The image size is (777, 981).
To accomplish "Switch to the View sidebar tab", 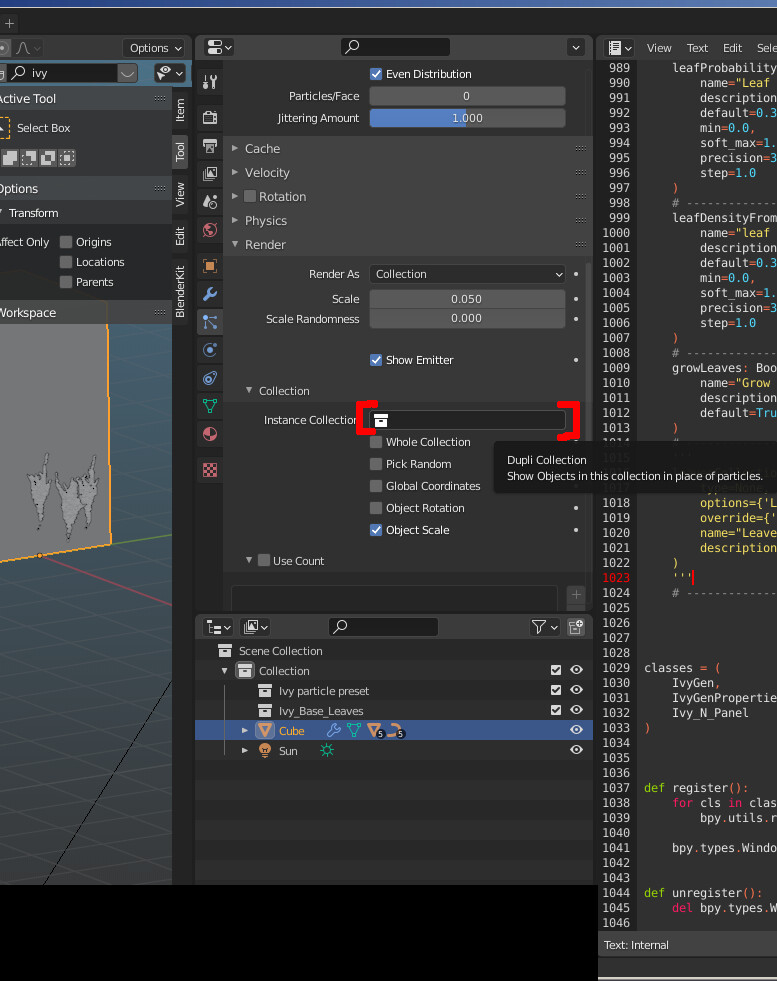I will tap(180, 195).
